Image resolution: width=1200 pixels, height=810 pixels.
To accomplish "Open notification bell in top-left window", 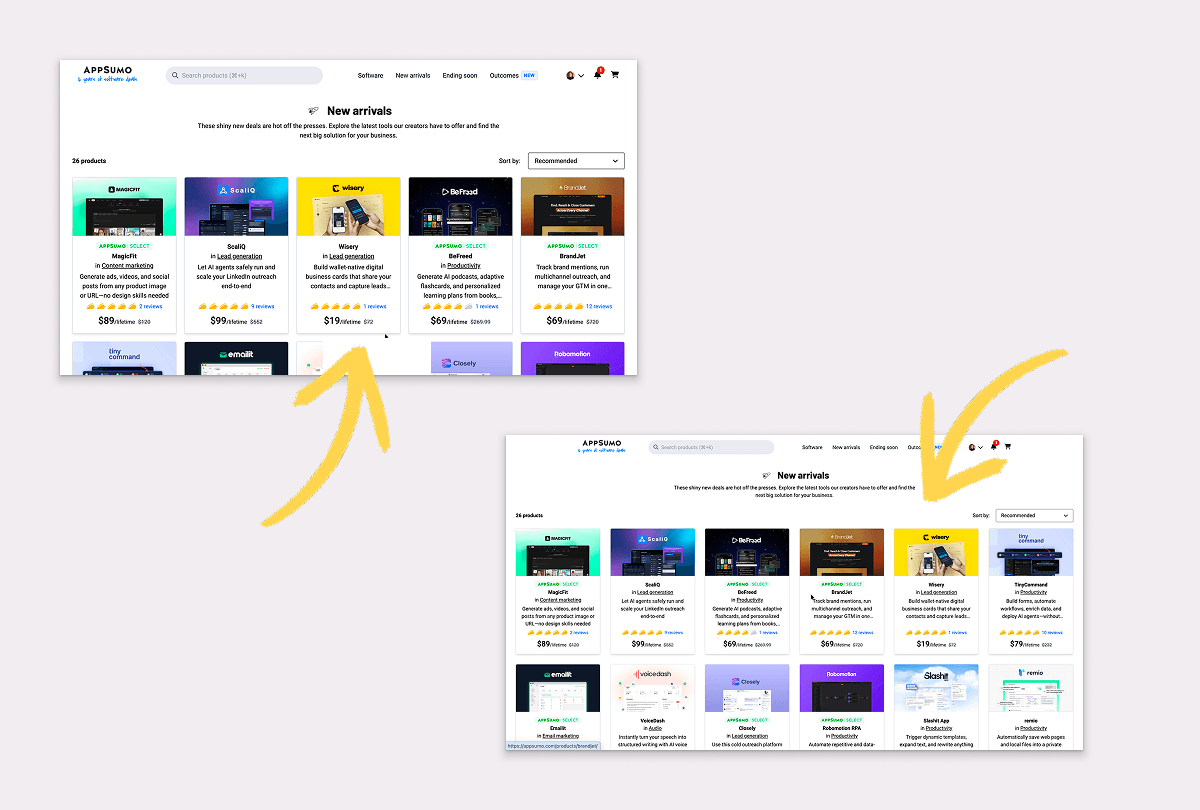I will (598, 75).
